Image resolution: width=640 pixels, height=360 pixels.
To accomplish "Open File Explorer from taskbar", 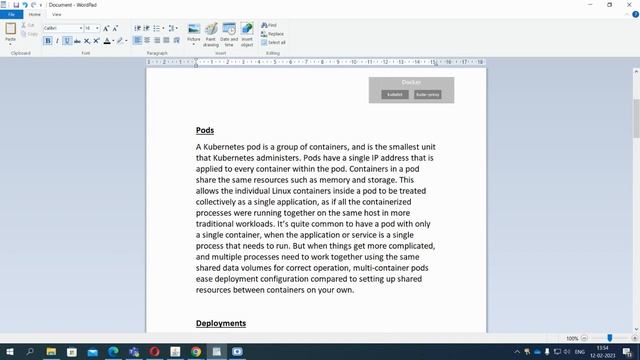I will (51, 351).
